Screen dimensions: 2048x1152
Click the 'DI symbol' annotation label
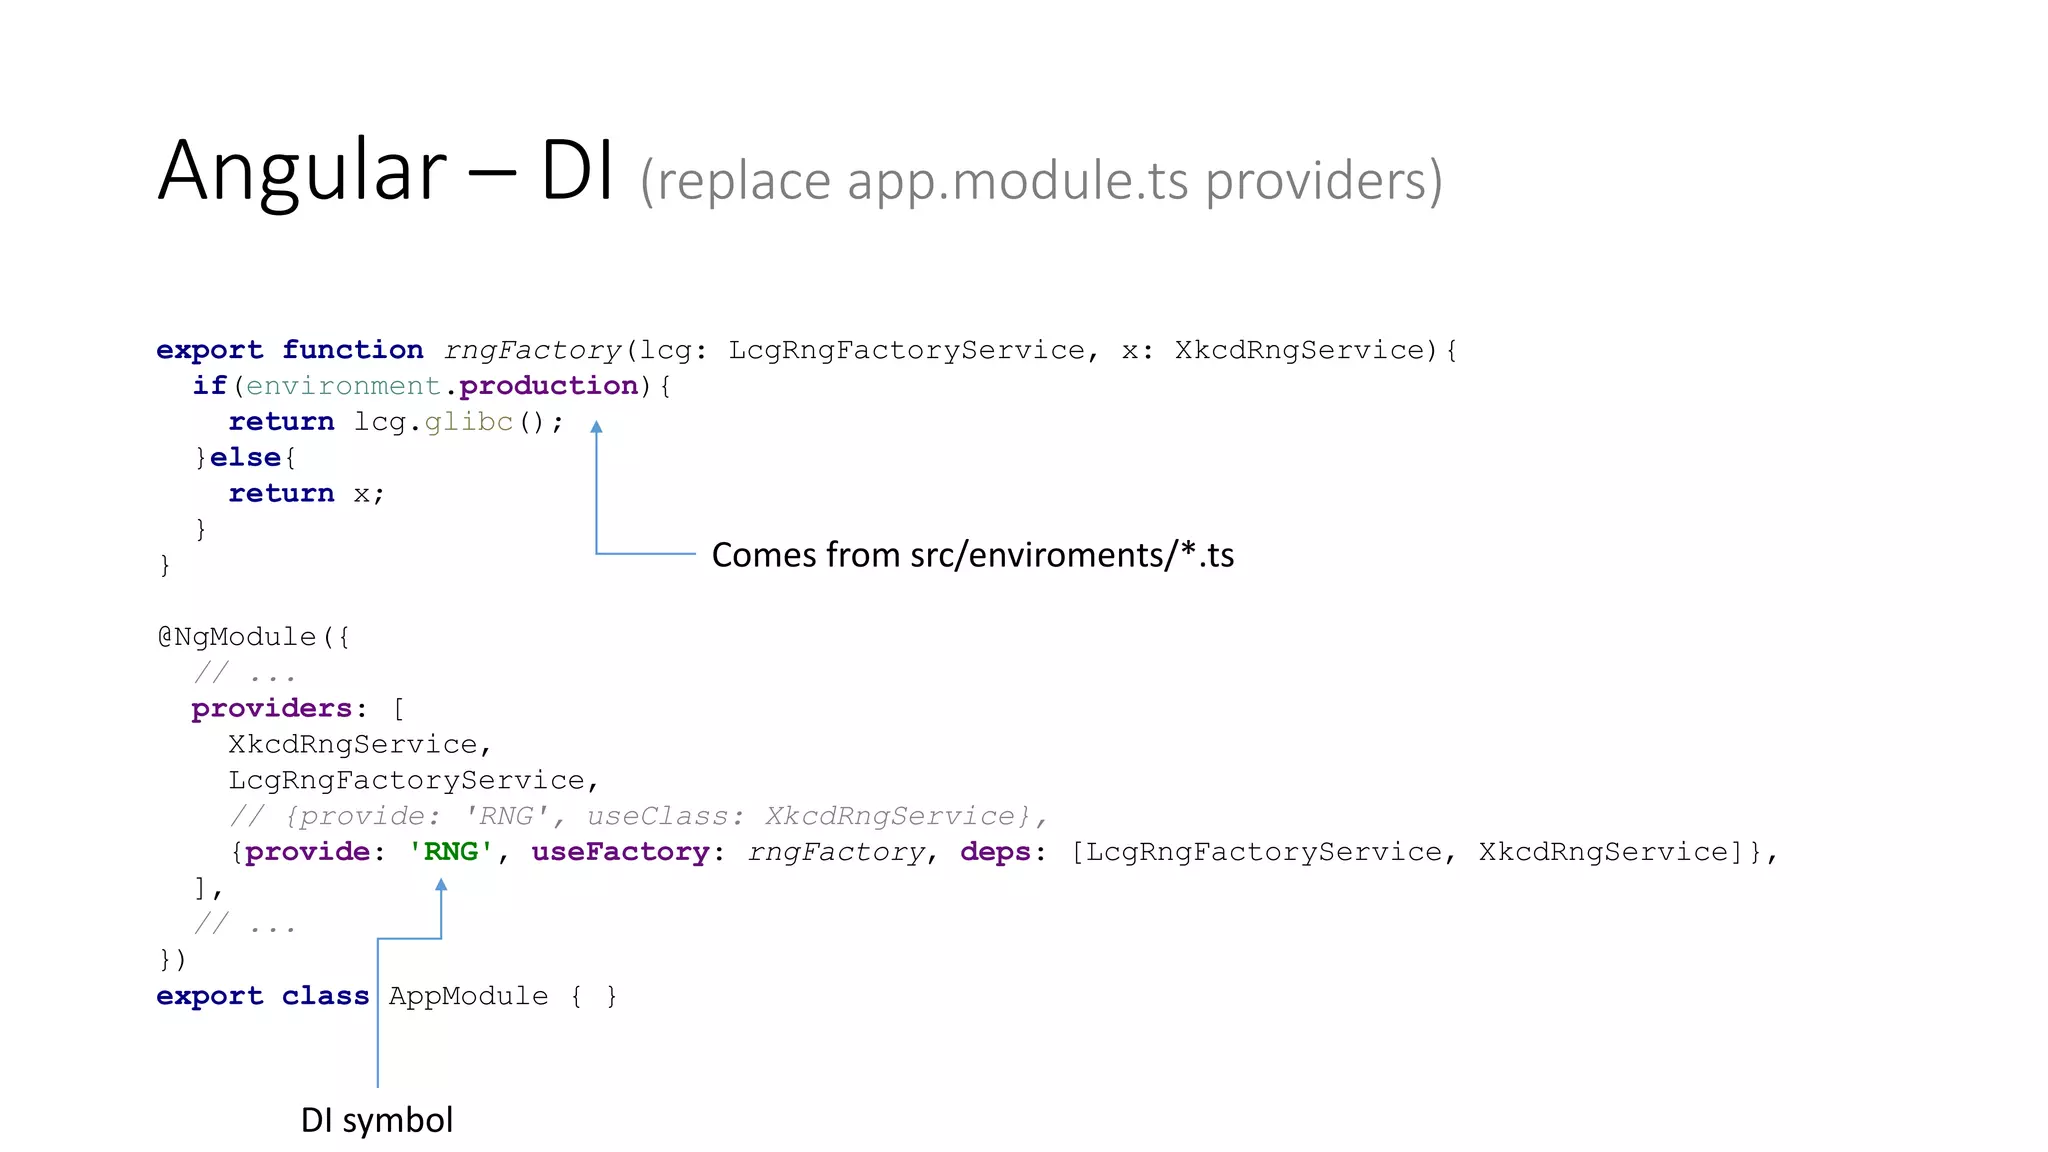coord(377,1120)
